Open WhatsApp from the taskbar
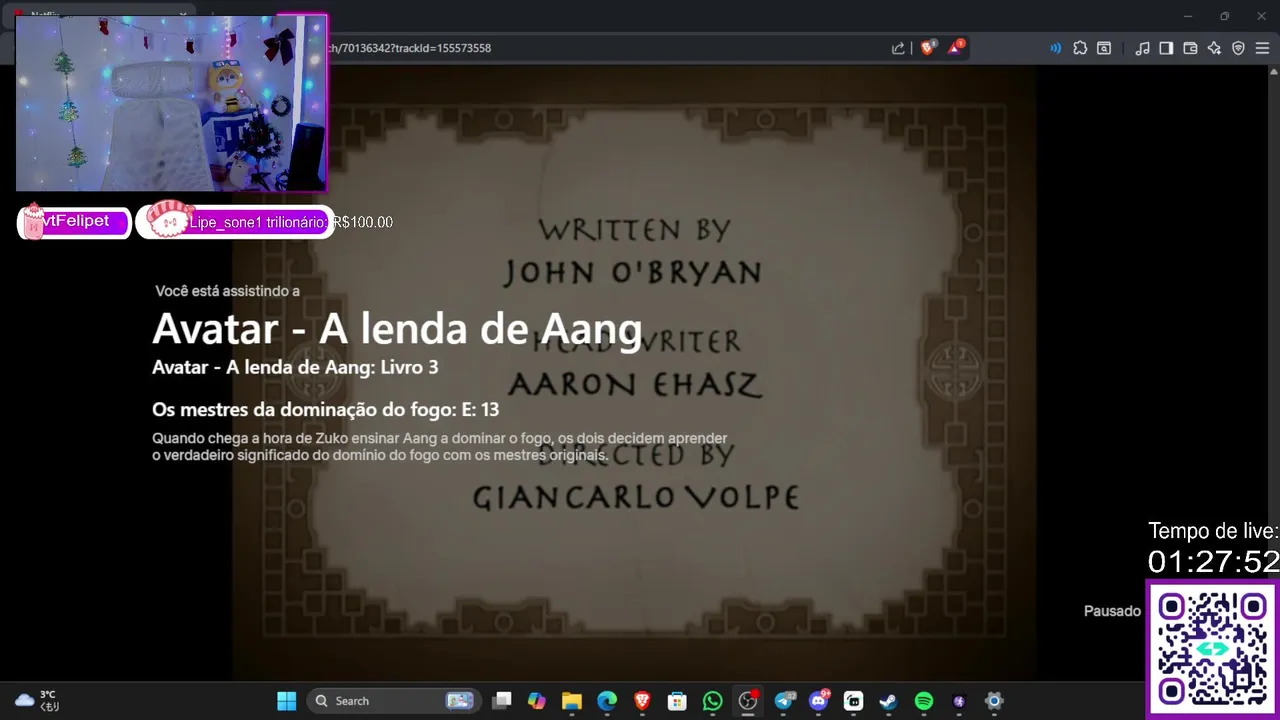 pos(712,701)
